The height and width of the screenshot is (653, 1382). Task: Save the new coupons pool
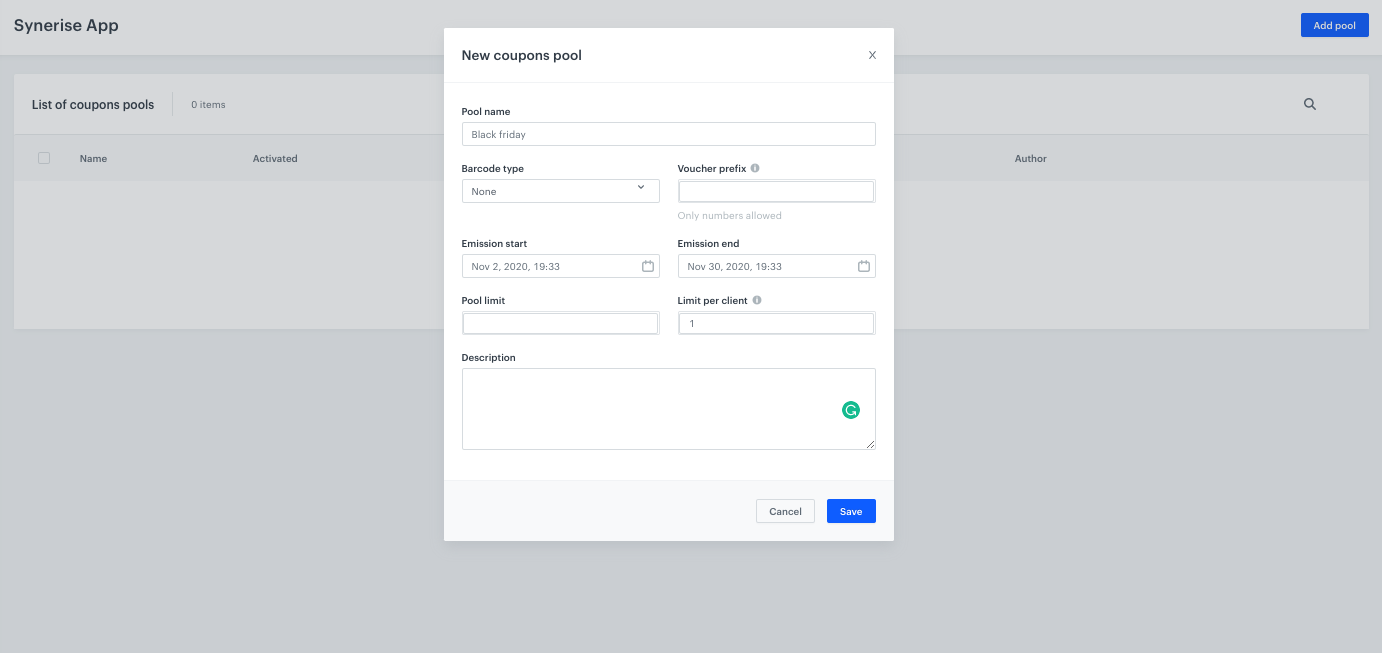pos(850,511)
